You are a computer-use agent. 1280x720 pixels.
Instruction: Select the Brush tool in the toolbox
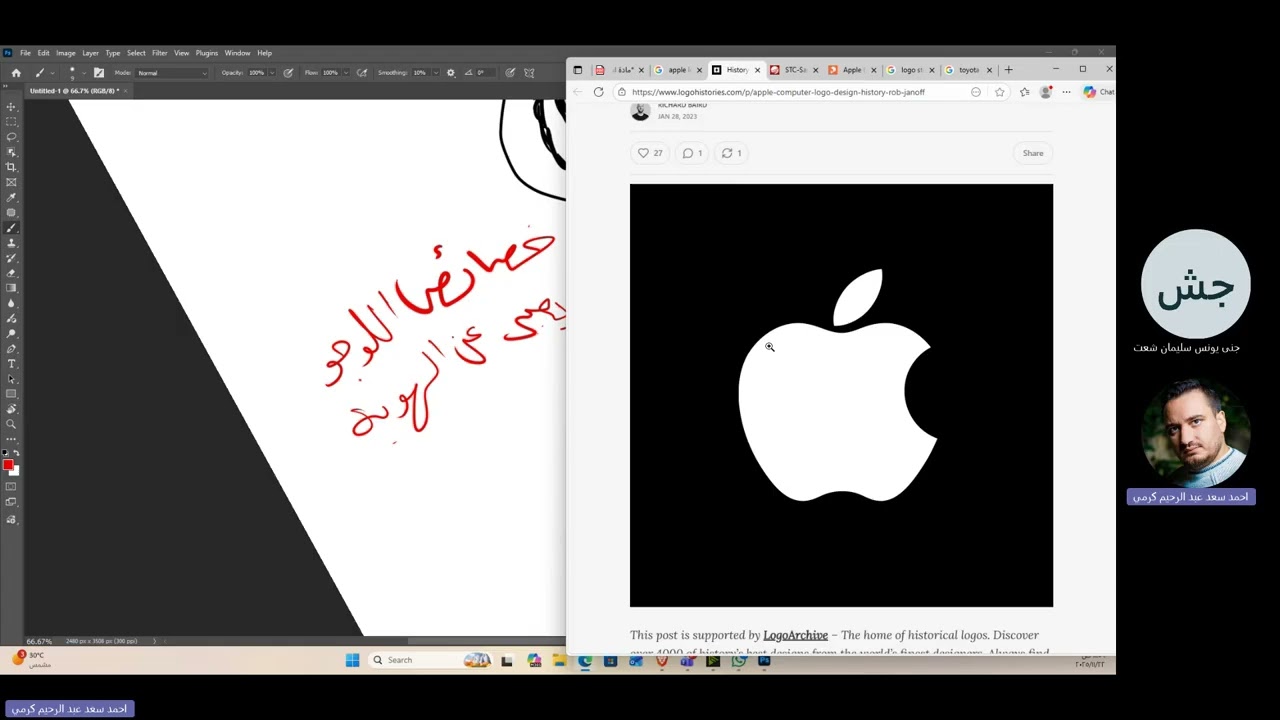coord(11,228)
